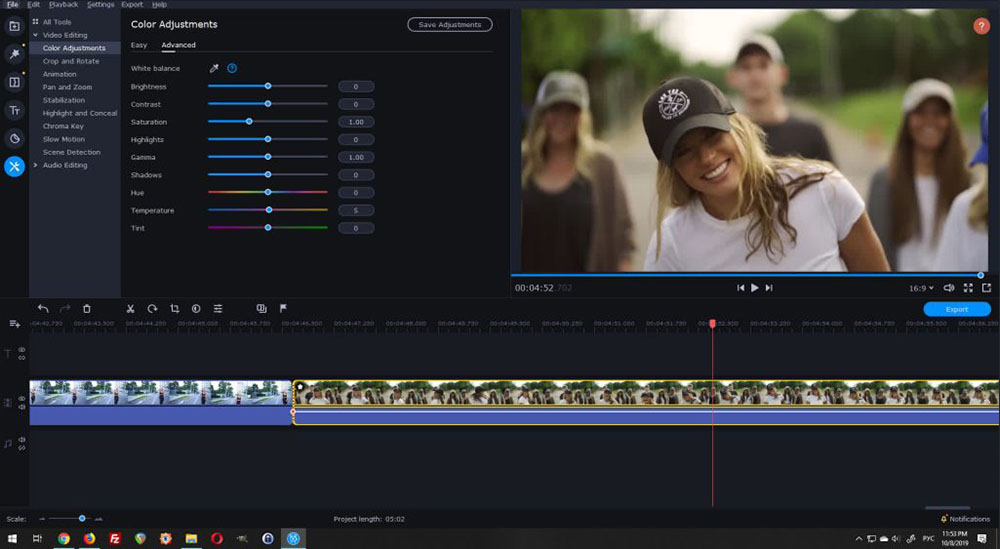Undo the last action in timeline toolbar
The image size is (1000, 549).
coord(43,309)
